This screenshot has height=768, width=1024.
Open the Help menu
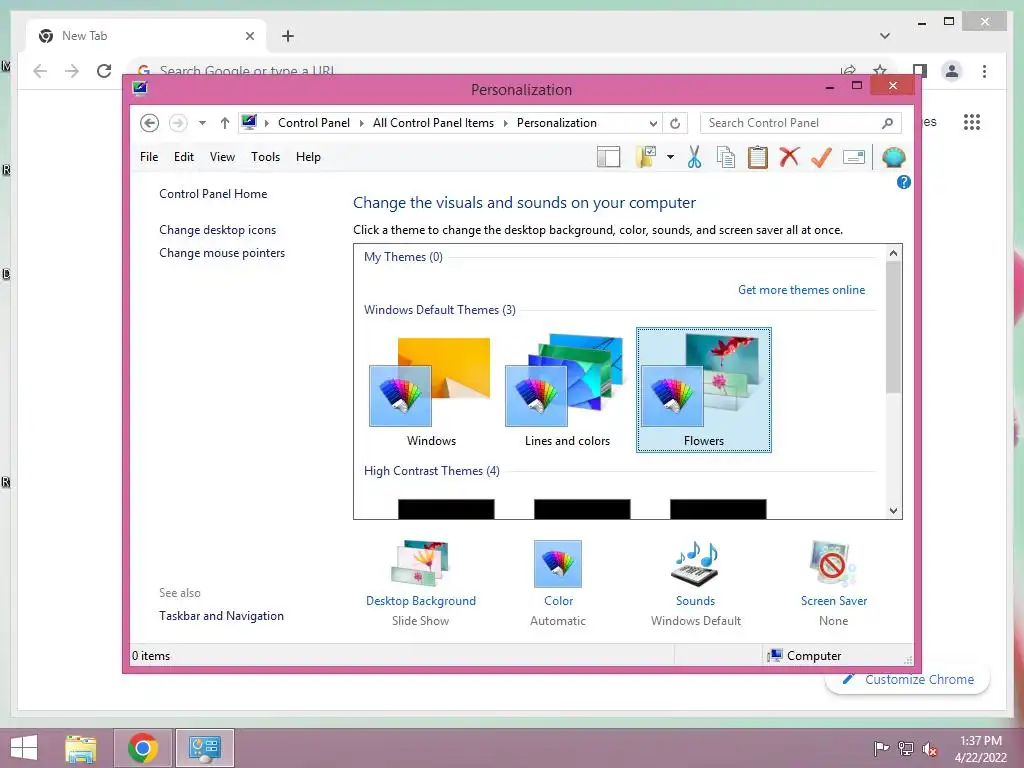pyautogui.click(x=308, y=157)
